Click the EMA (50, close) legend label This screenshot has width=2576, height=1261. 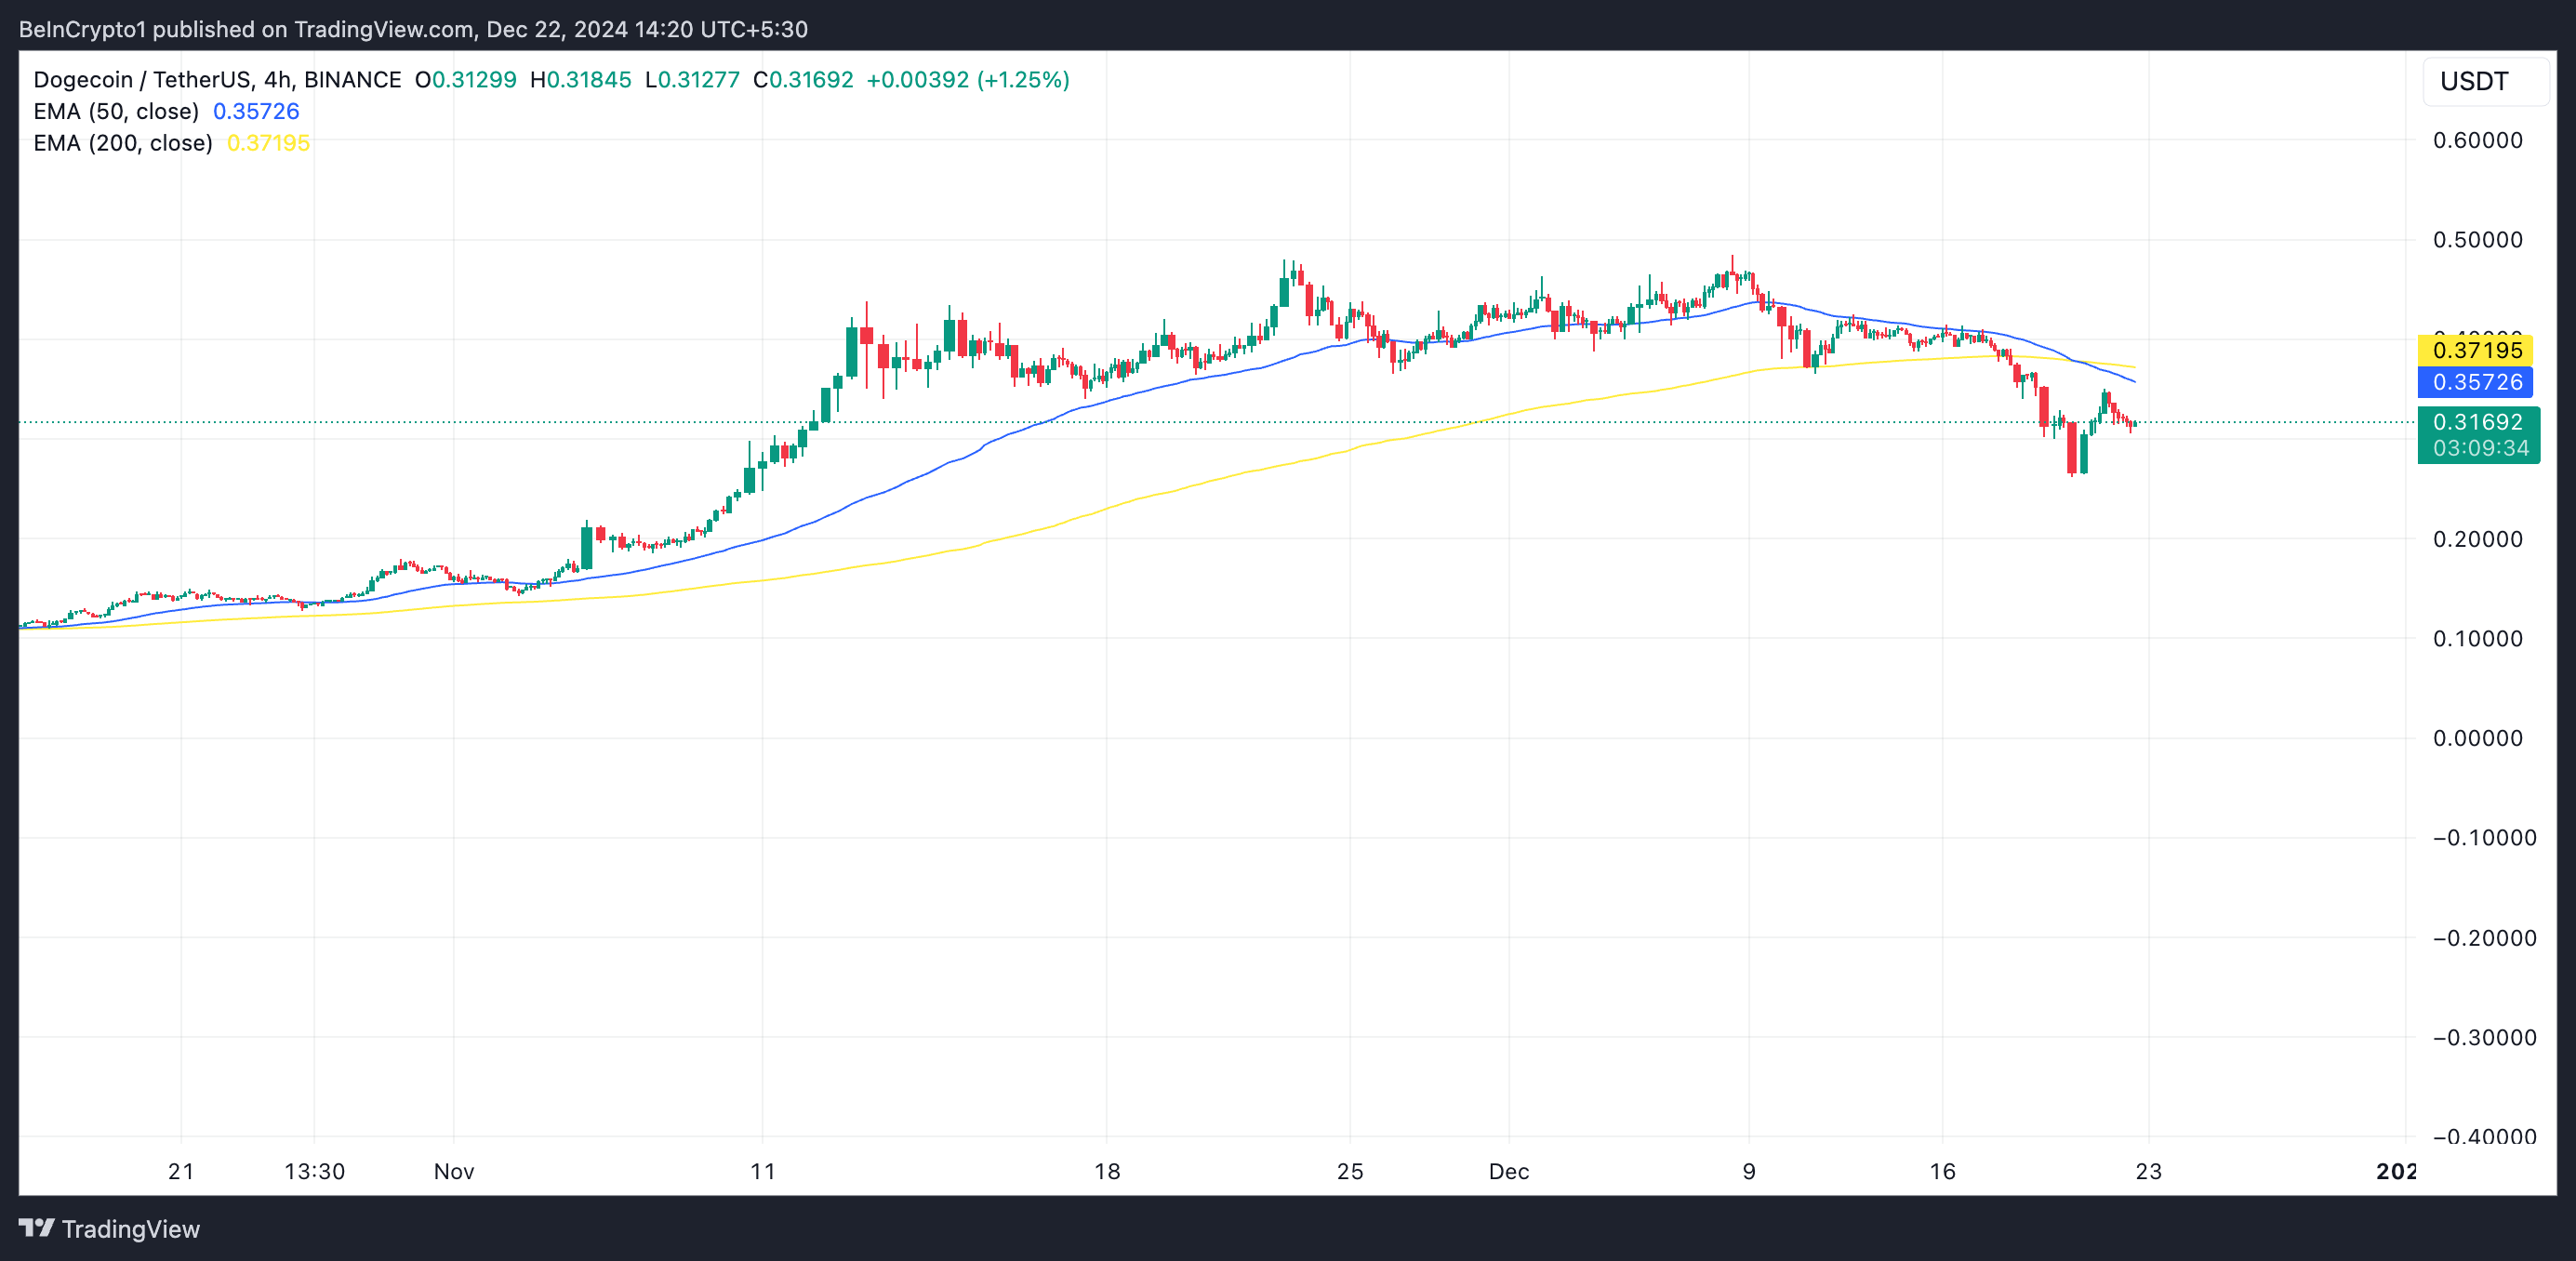[x=116, y=111]
